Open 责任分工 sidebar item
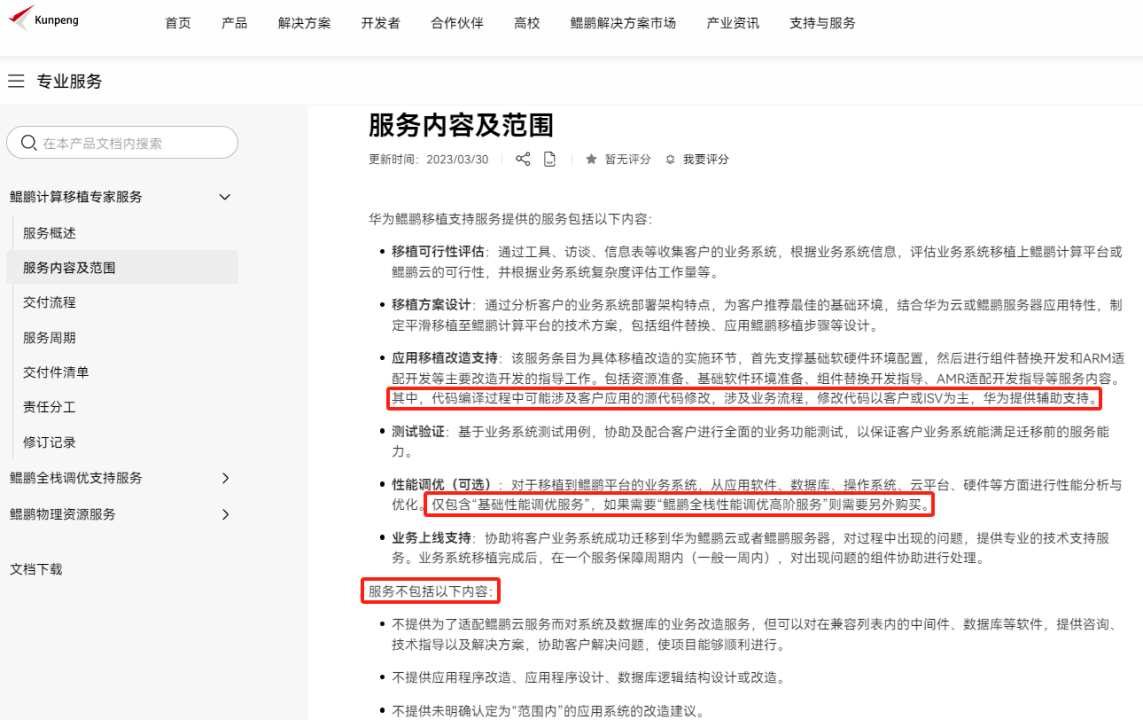 (50, 407)
